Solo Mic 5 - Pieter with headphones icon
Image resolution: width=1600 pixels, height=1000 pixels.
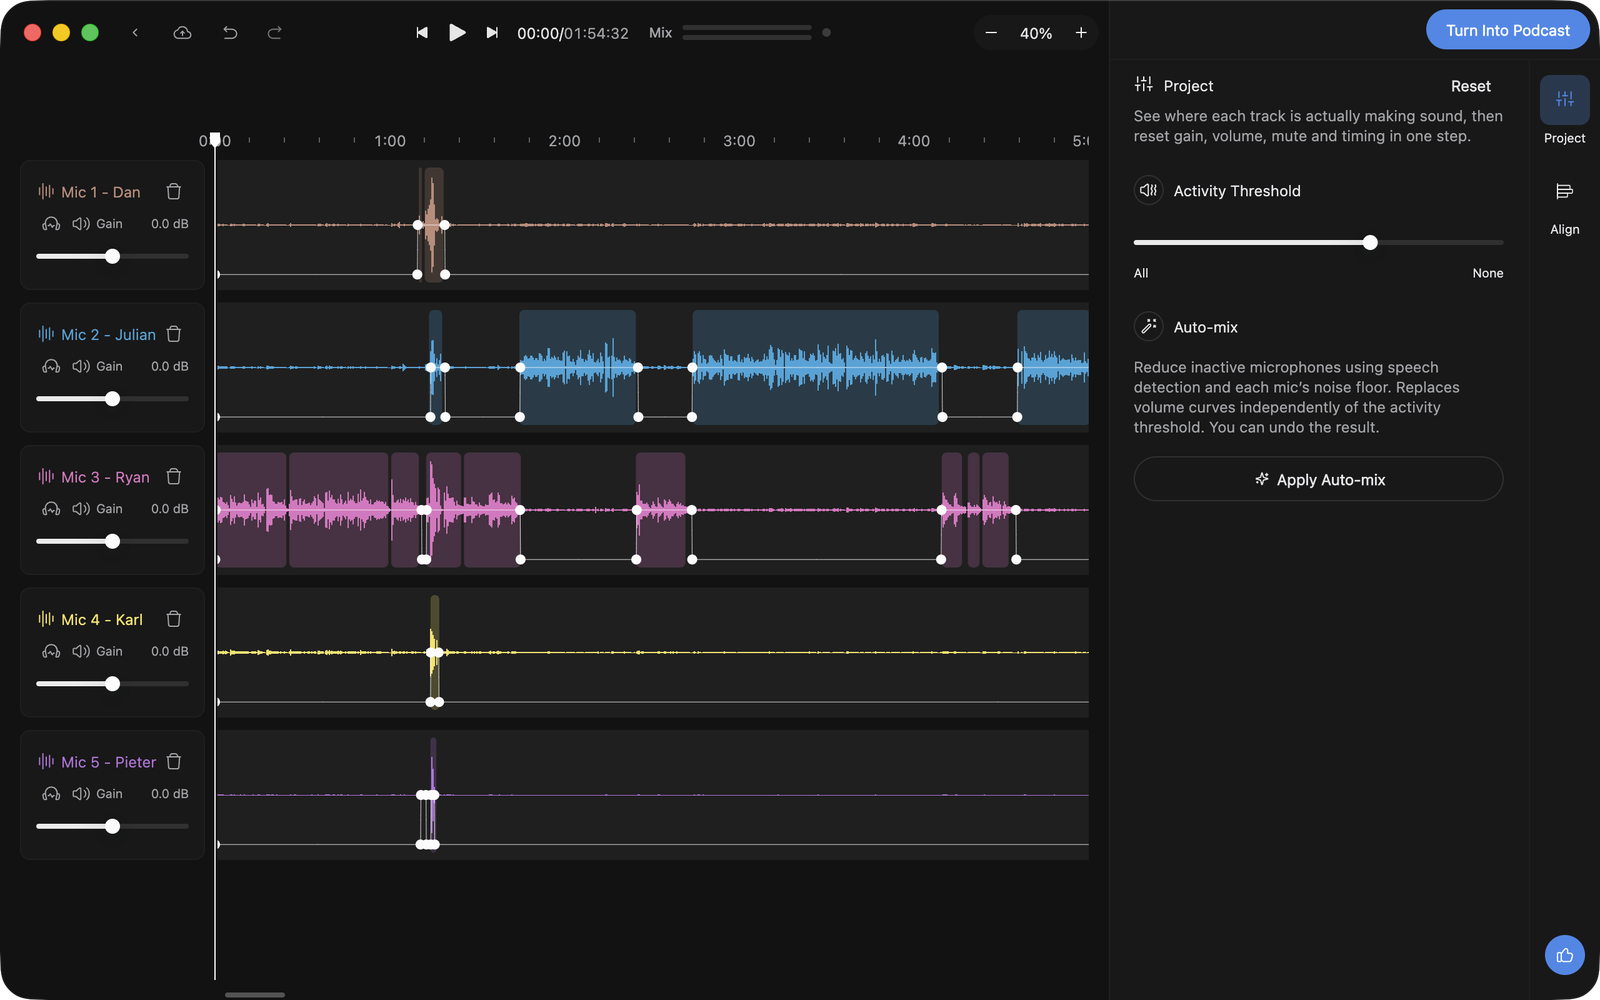point(51,794)
